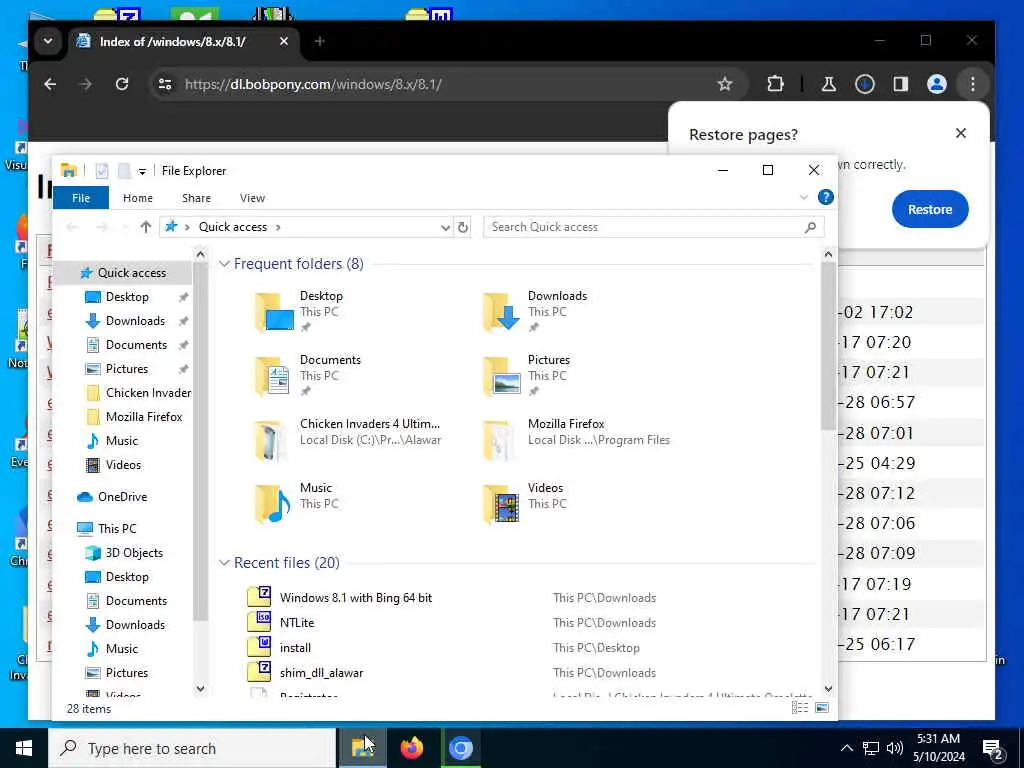This screenshot has width=1024, height=768.
Task: Open Chrome Labs flask icon
Action: click(828, 84)
